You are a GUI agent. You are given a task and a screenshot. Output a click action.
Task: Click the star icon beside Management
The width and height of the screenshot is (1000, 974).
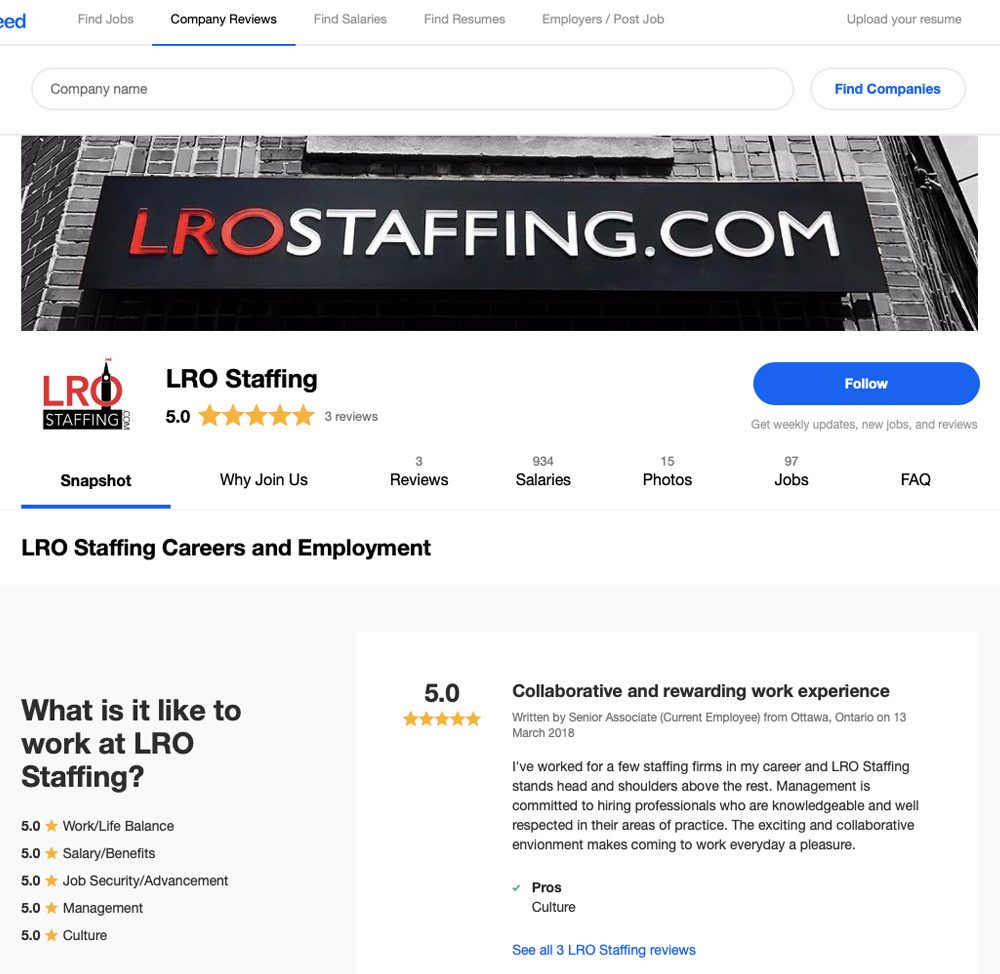pos(52,908)
